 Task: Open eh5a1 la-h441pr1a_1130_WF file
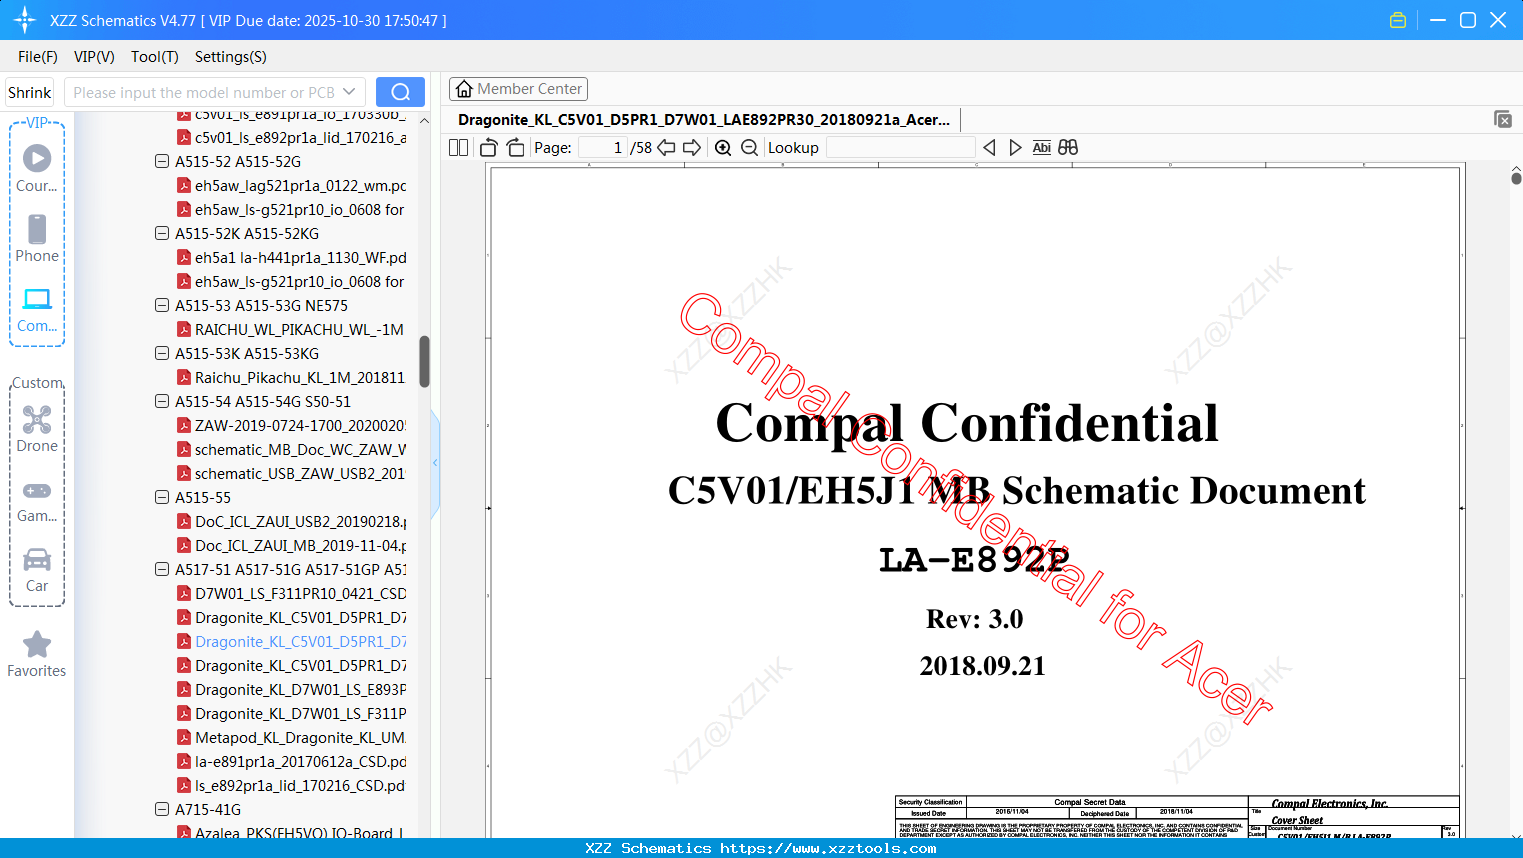[300, 257]
